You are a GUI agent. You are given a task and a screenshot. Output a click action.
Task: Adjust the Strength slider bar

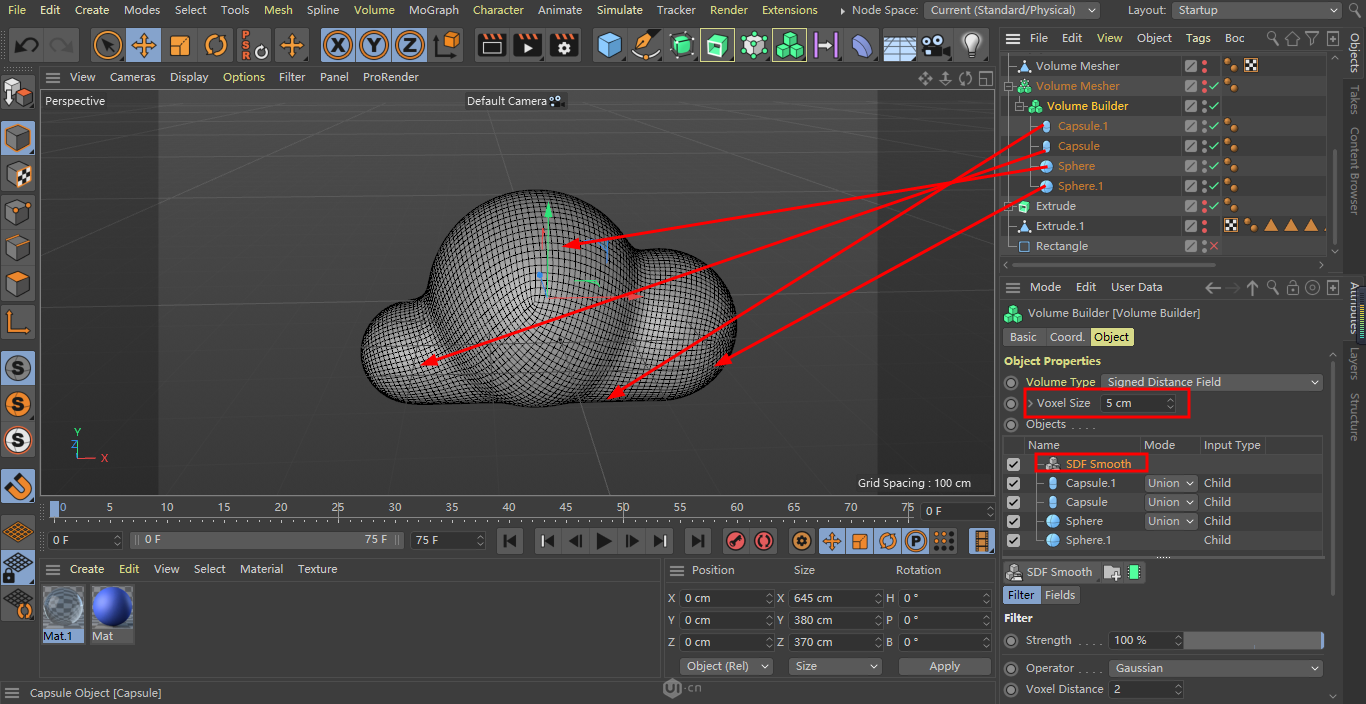(x=1253, y=640)
